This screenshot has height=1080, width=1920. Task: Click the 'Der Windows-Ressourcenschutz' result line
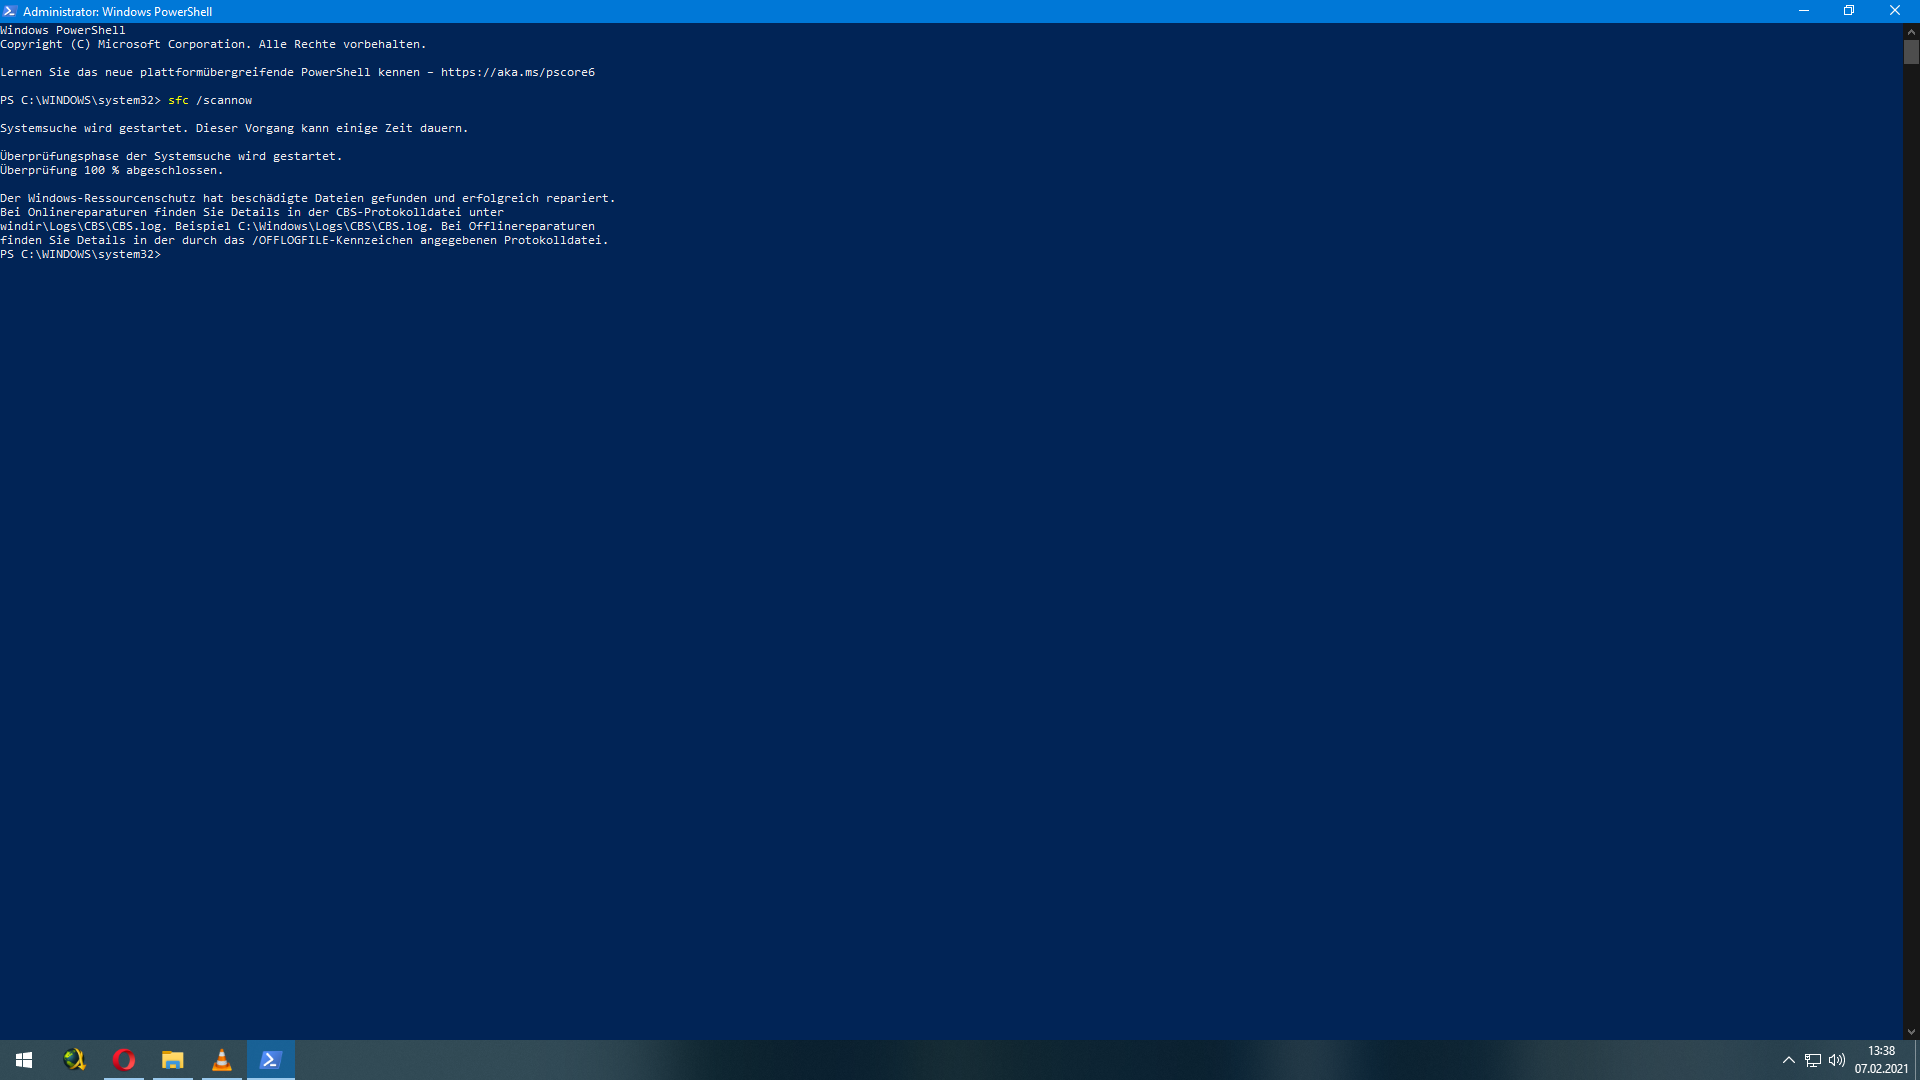tap(308, 198)
